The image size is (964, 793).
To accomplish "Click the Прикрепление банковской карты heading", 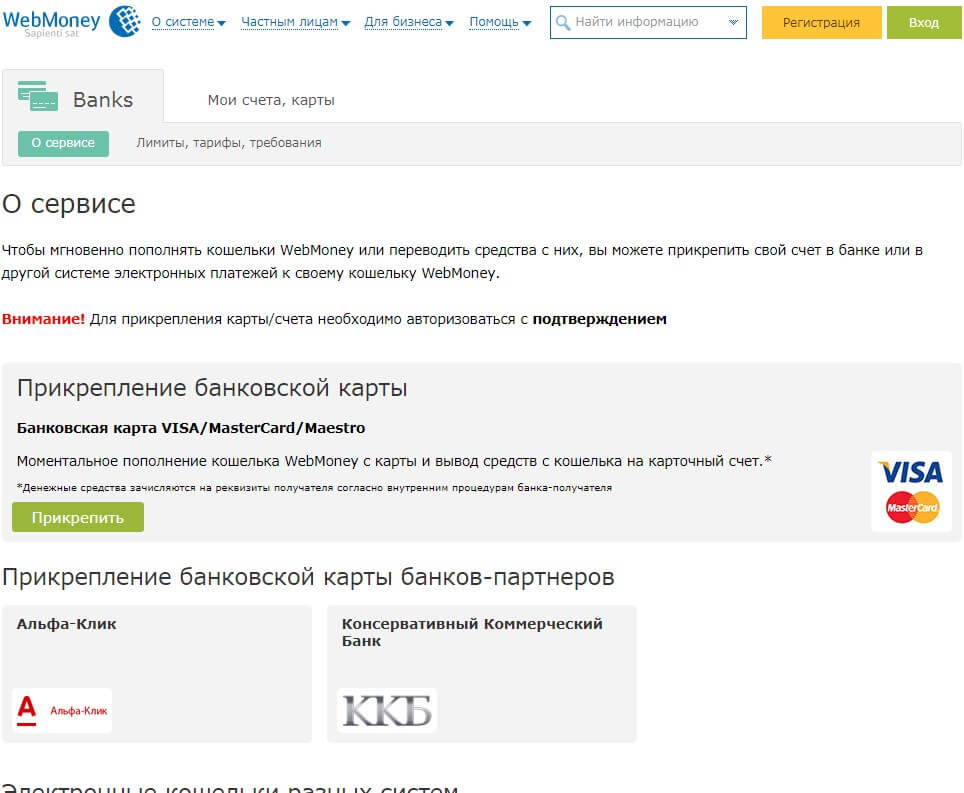I will coord(212,389).
